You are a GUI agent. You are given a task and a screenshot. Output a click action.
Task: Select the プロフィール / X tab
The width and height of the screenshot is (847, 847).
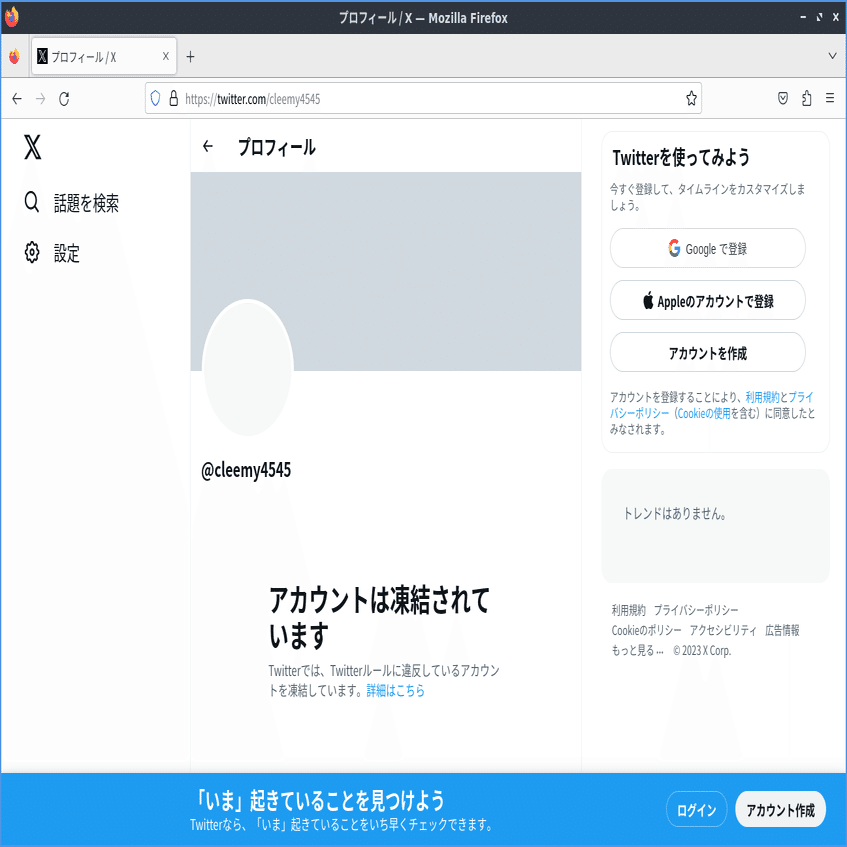(x=104, y=56)
